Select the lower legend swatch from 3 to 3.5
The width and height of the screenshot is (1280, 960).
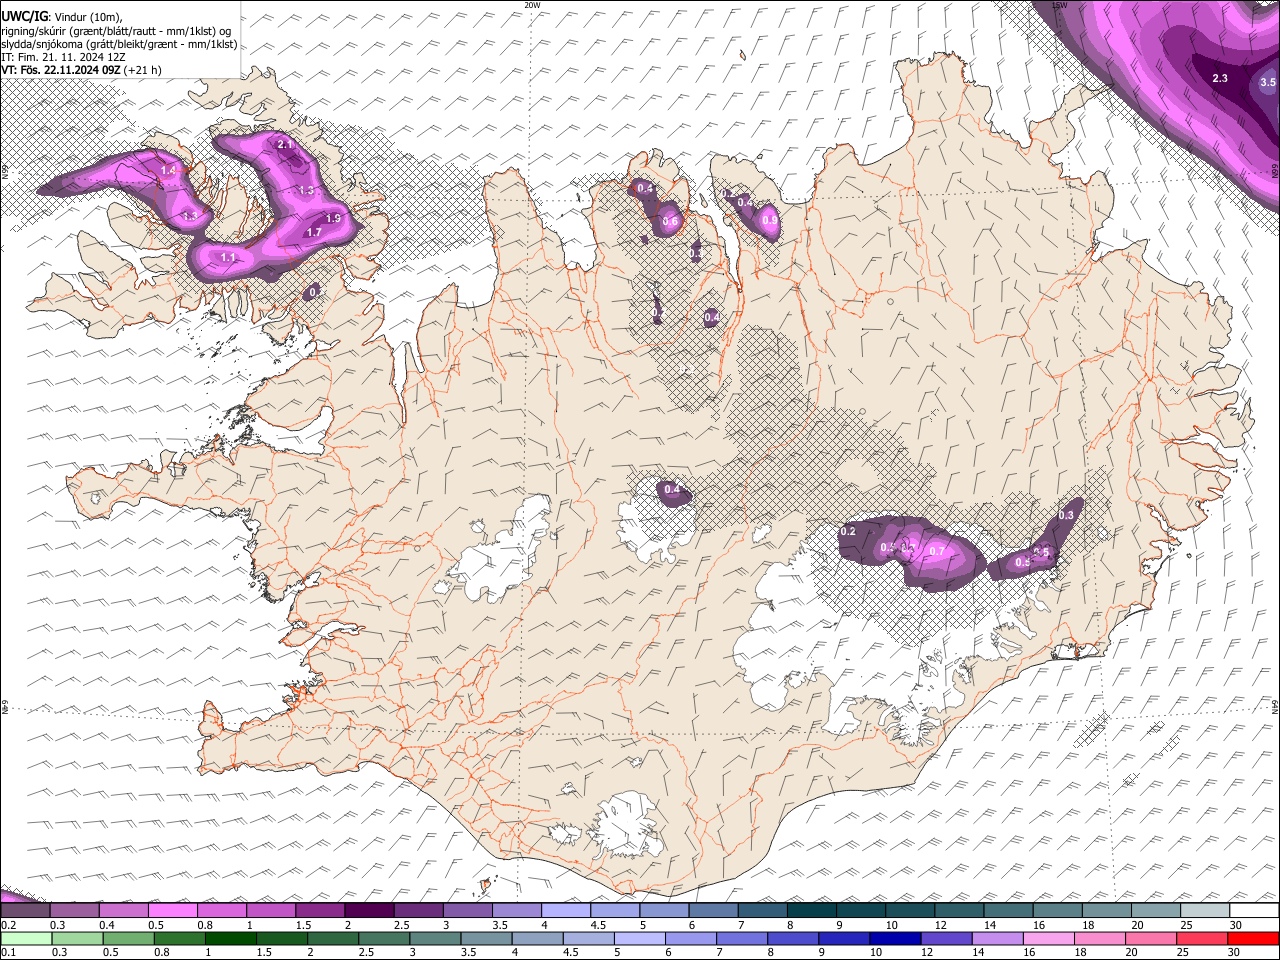coord(435,939)
